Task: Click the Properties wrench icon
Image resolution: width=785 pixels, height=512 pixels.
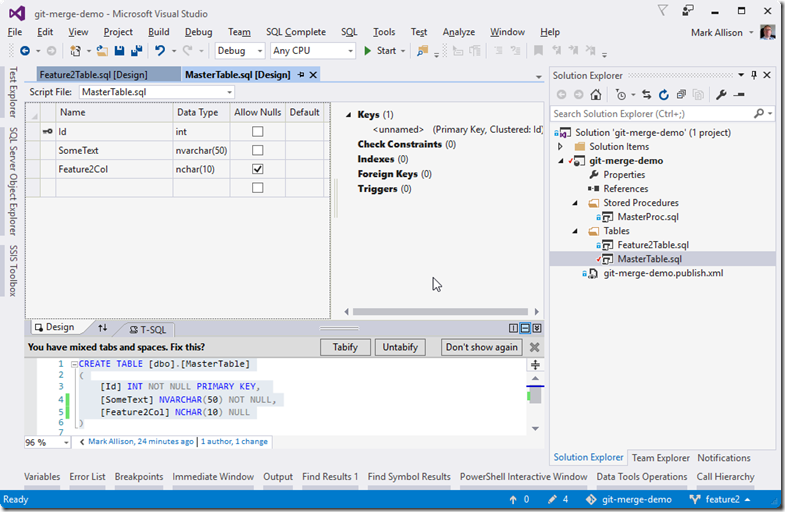Action: click(x=721, y=95)
